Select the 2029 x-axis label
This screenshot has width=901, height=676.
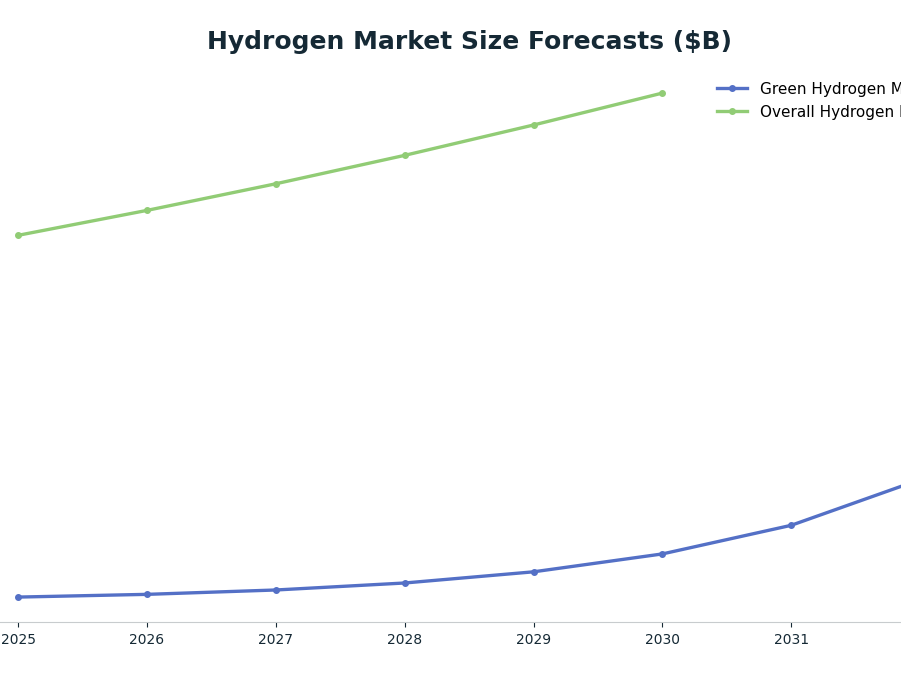(534, 639)
